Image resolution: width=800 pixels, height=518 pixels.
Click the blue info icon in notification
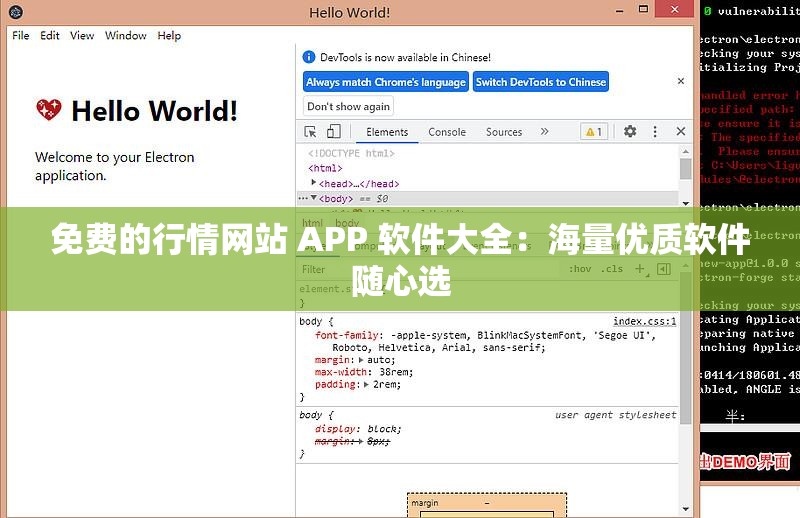[309, 57]
